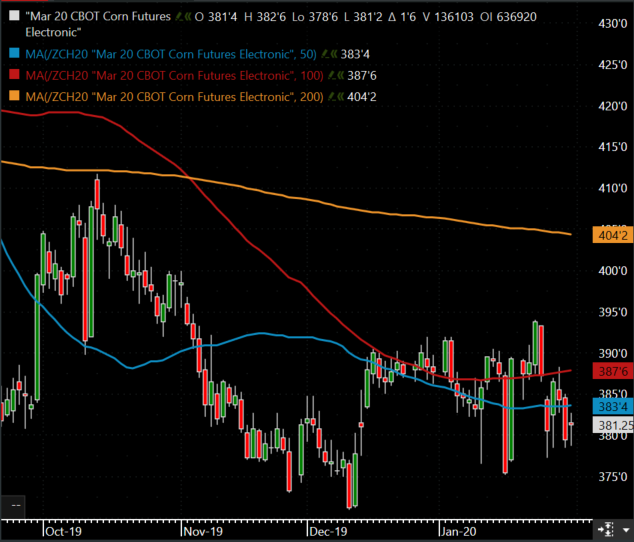Click the volume value V 136103
The image size is (634, 542).
tap(448, 17)
